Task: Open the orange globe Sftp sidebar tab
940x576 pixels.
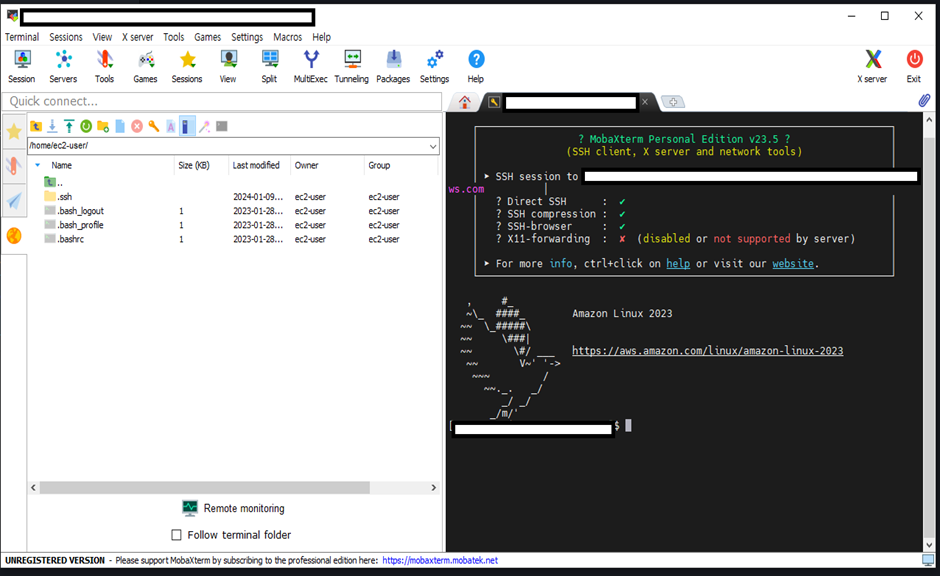Action: (x=14, y=236)
